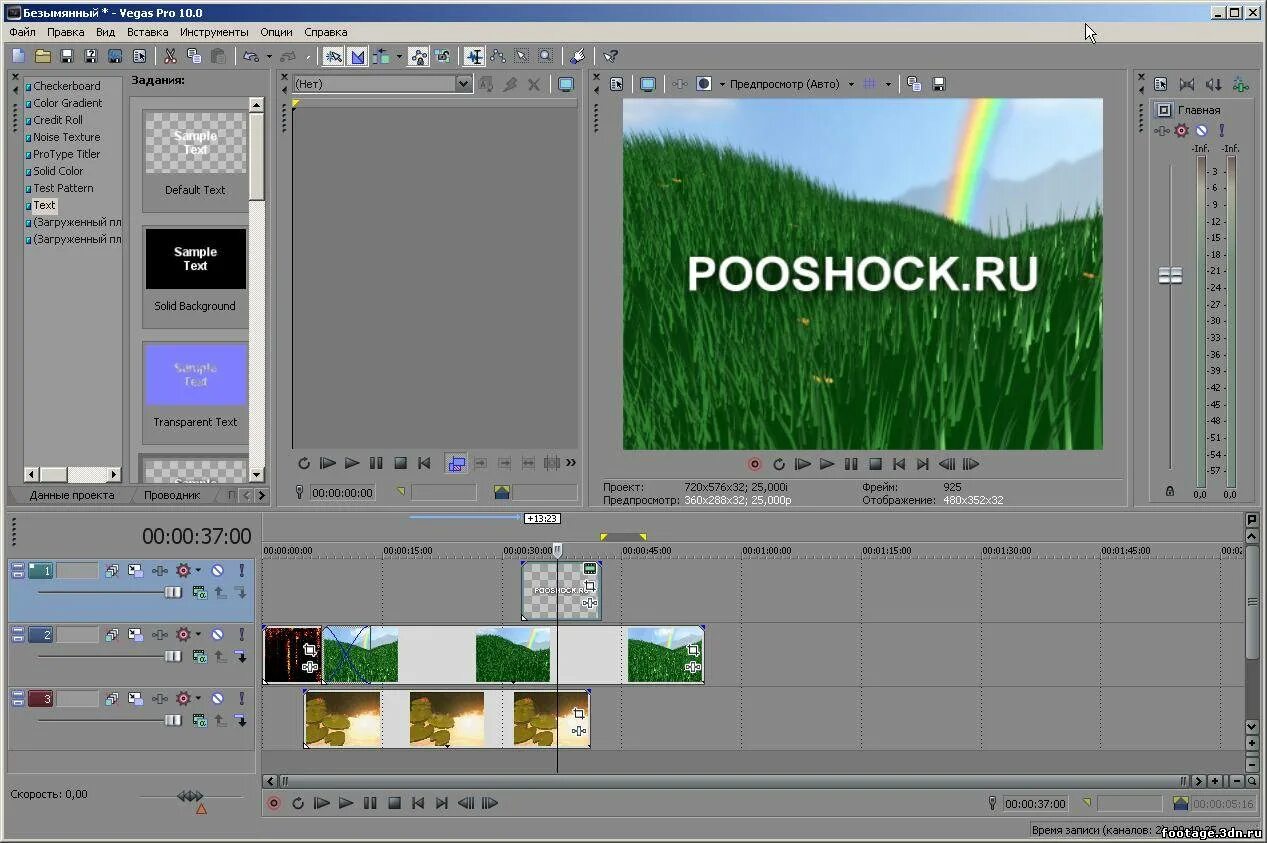
Task: Open Video Output FX in preview toolbar
Action: pos(680,84)
